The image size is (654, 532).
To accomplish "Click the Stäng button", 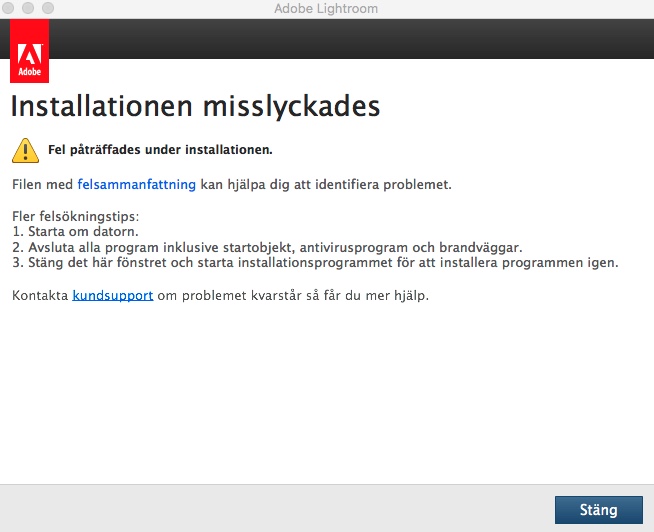I will 599,509.
